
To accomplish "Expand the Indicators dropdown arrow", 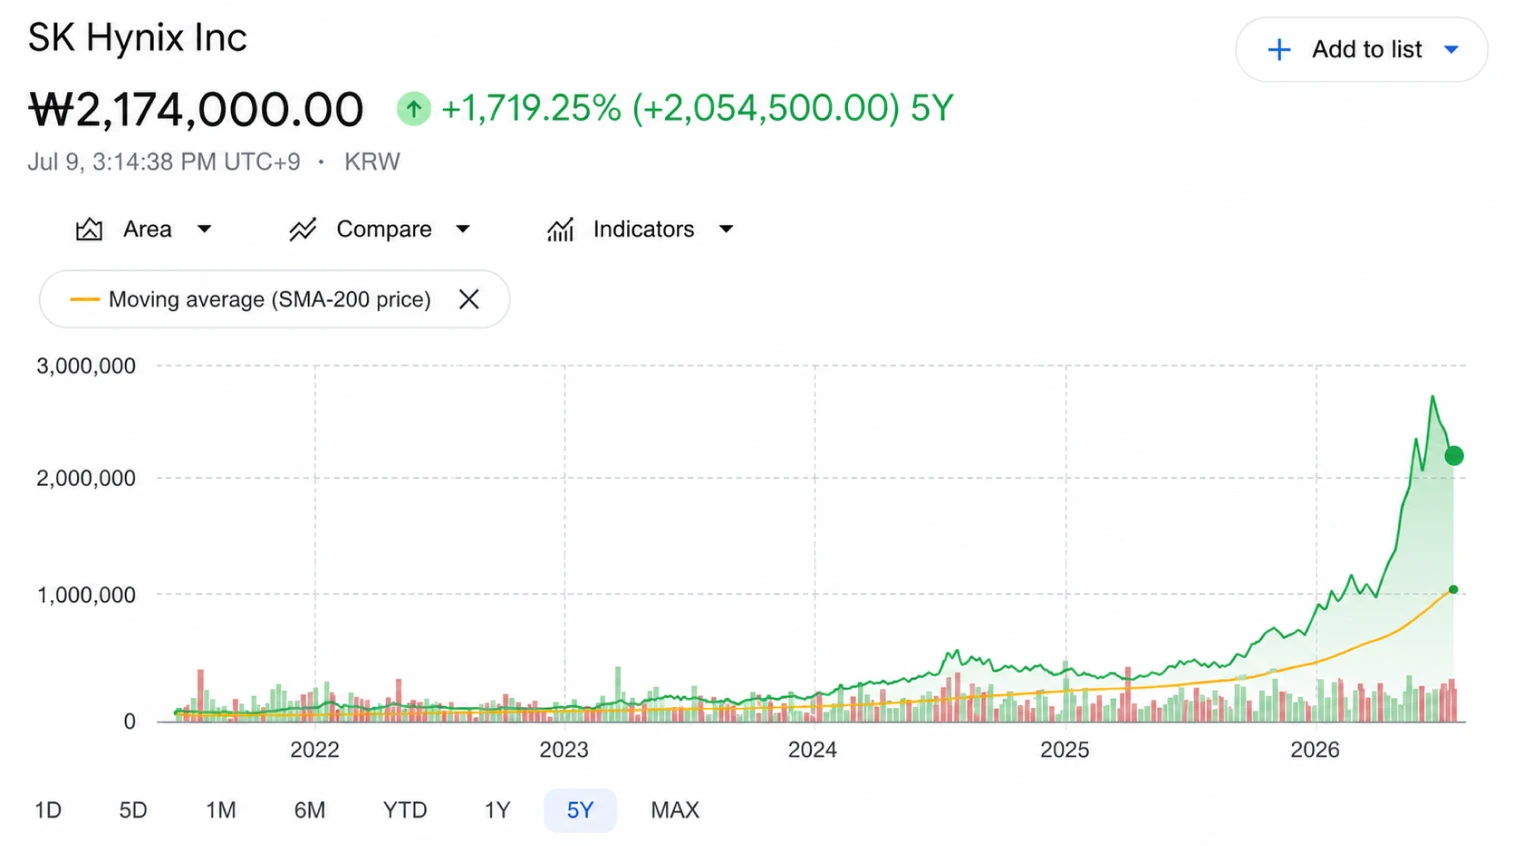I will [x=726, y=230].
